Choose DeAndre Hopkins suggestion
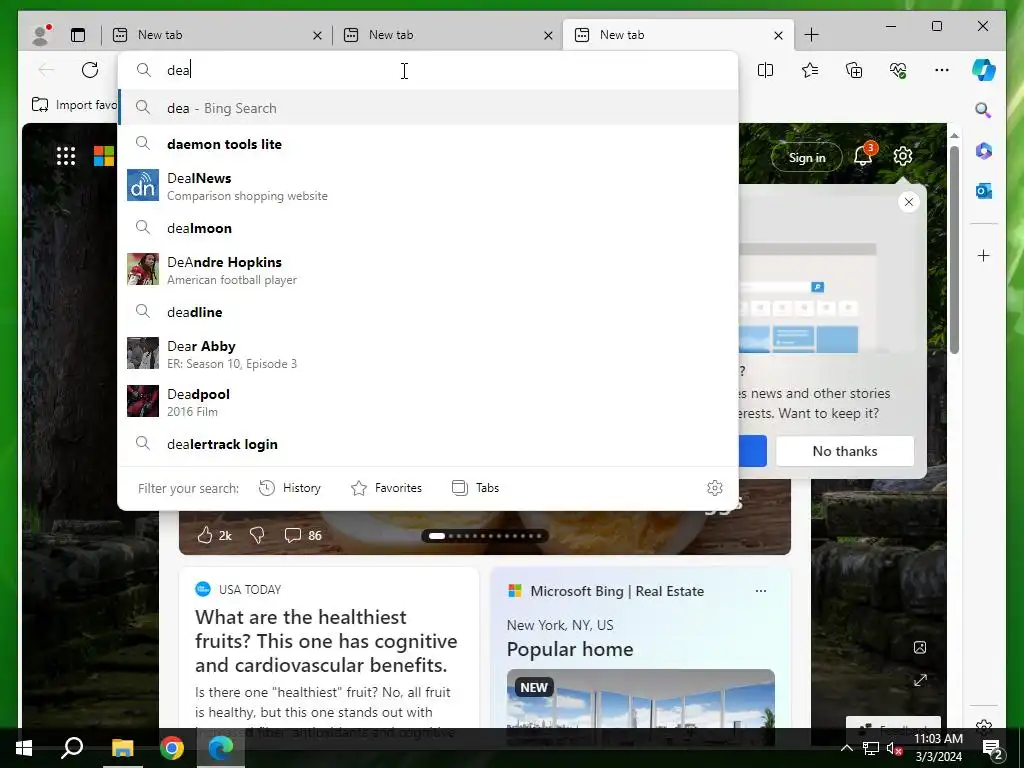This screenshot has height=768, width=1024. point(428,270)
